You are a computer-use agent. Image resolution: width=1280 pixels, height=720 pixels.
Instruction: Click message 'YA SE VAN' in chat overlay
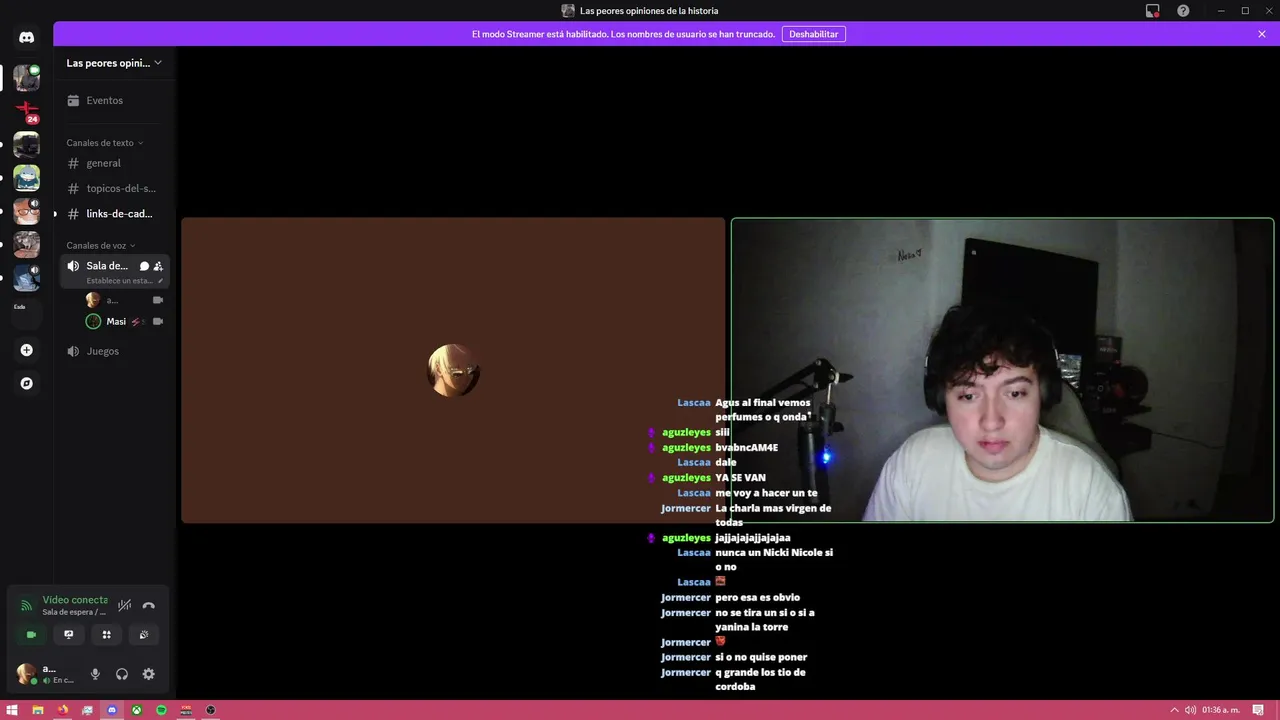pos(740,478)
